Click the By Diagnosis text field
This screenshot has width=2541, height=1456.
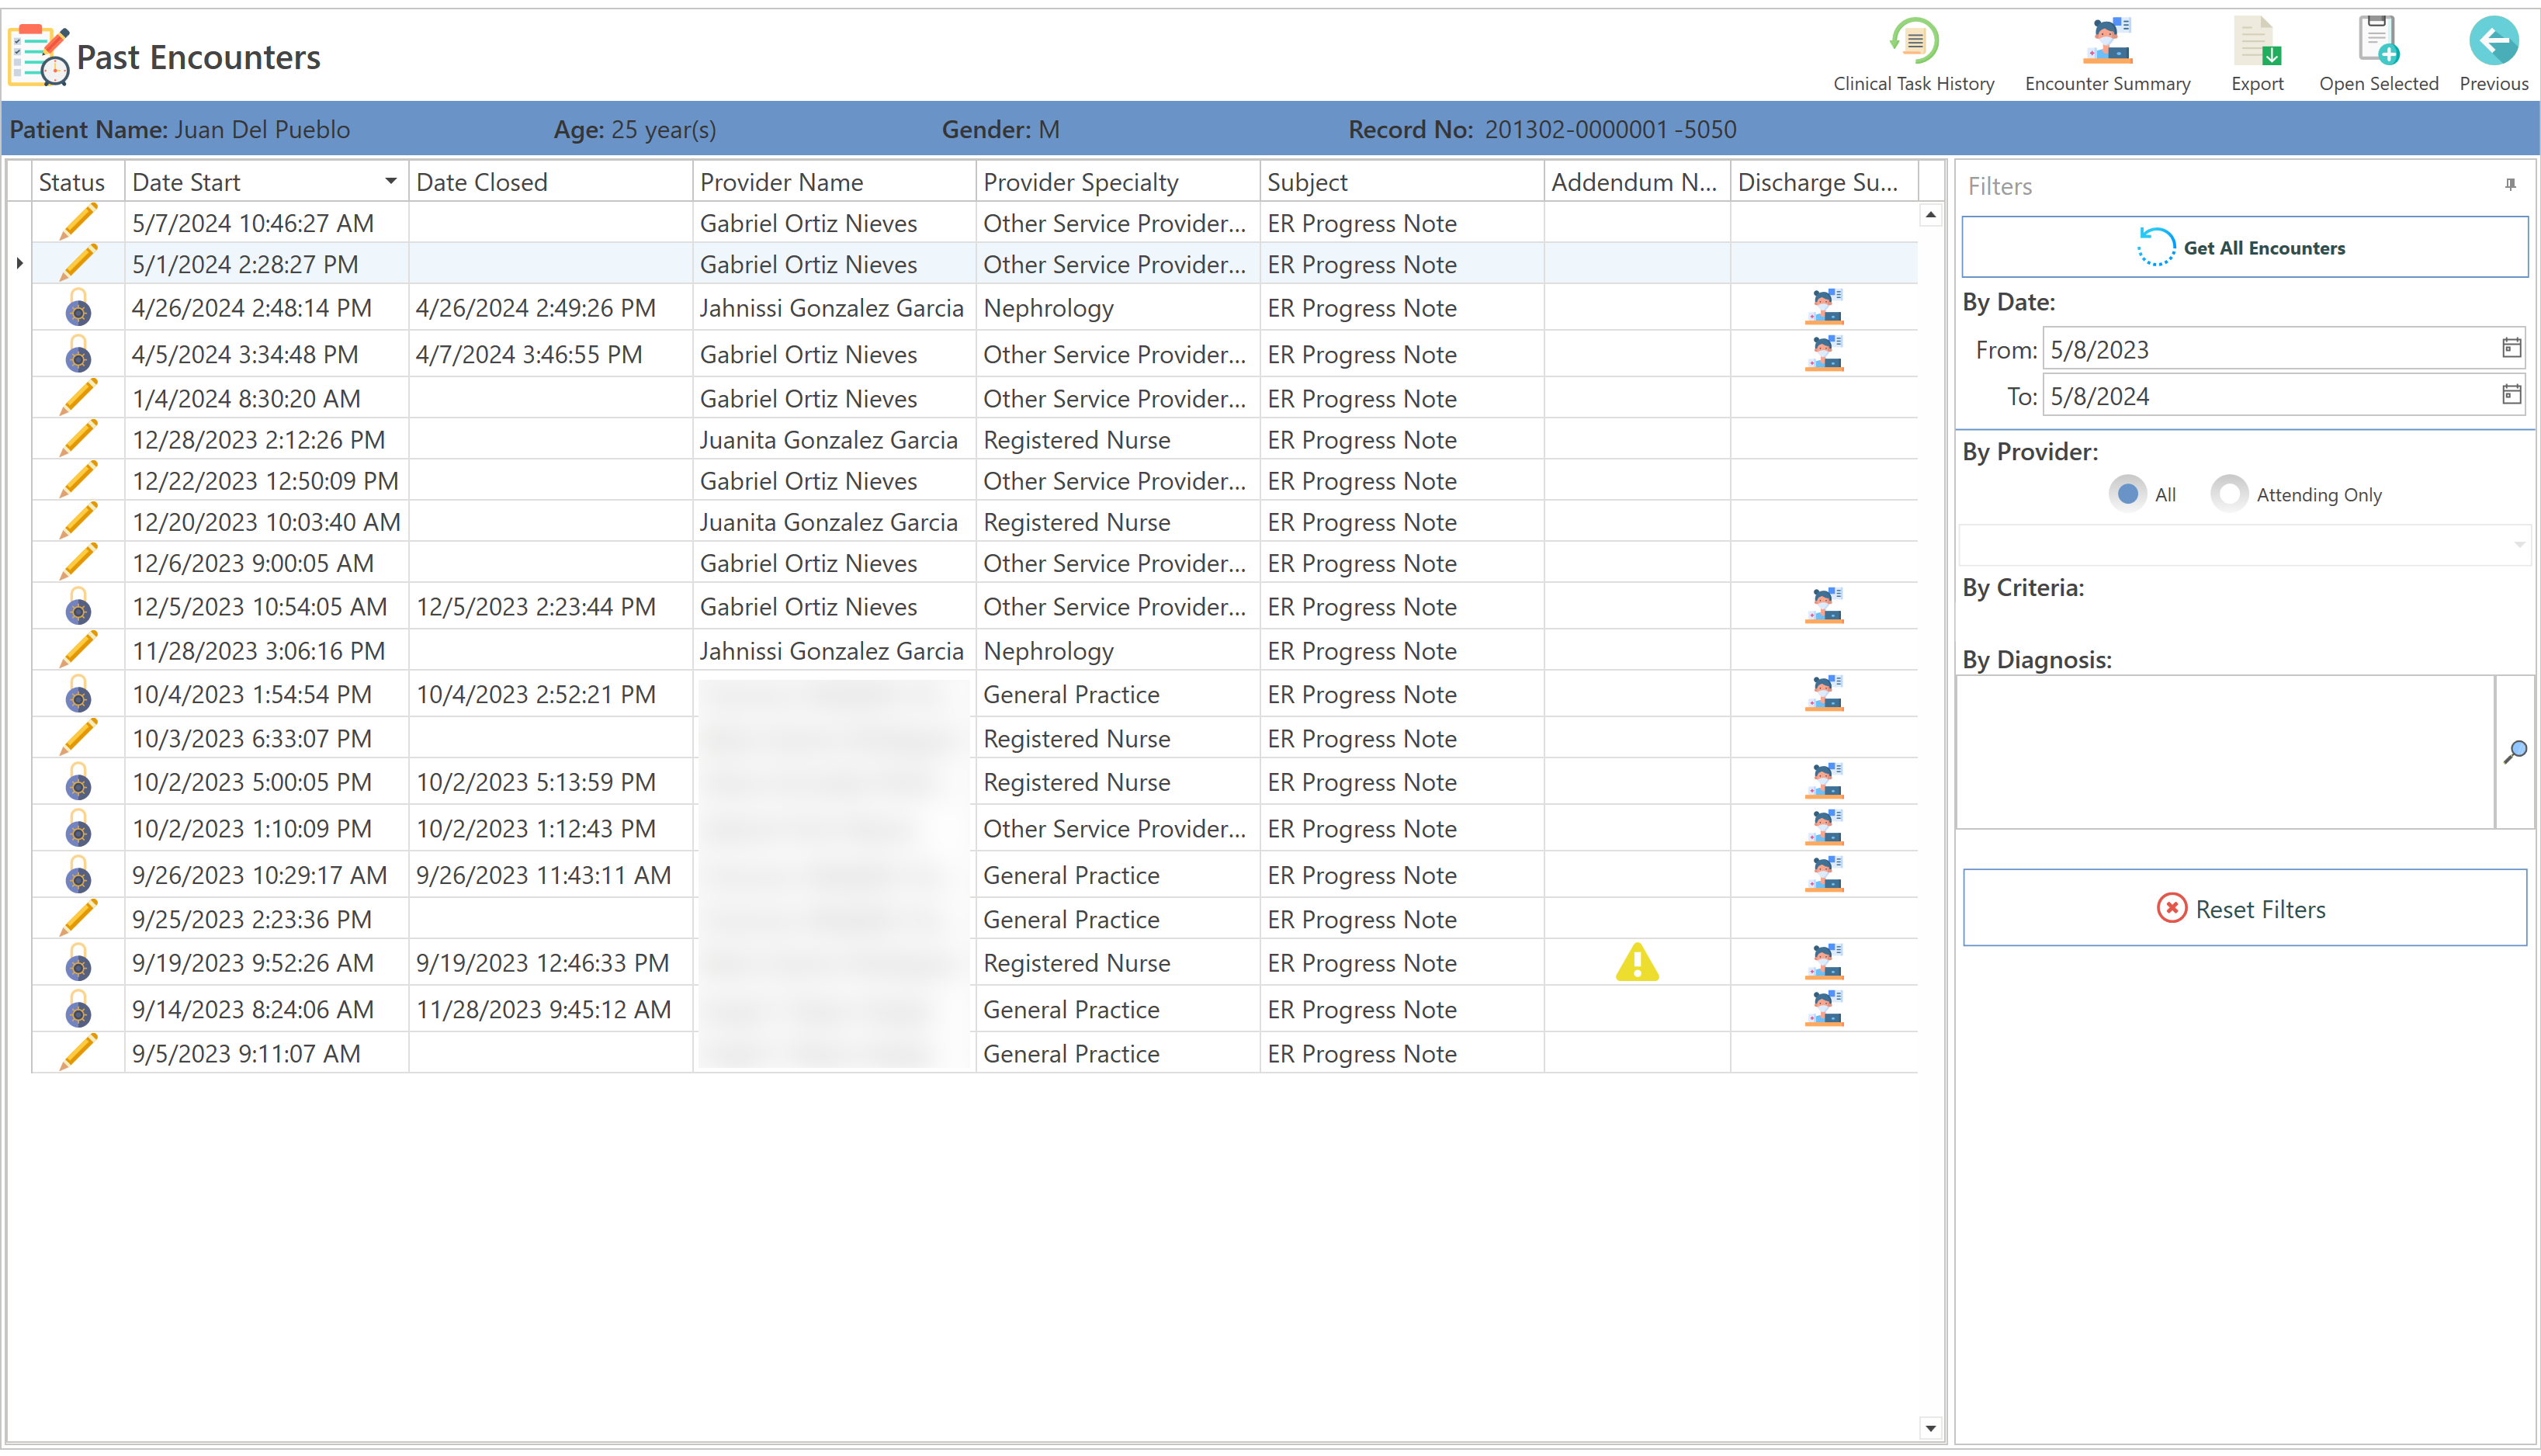[2224, 752]
